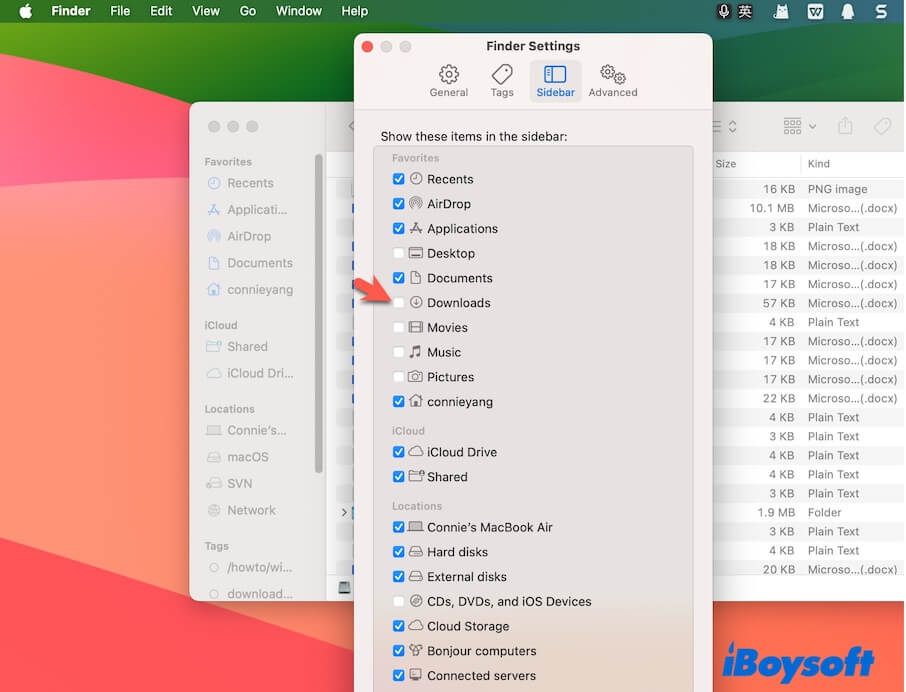Uncheck the Hard disks checkbox
906x692 pixels.
398,551
